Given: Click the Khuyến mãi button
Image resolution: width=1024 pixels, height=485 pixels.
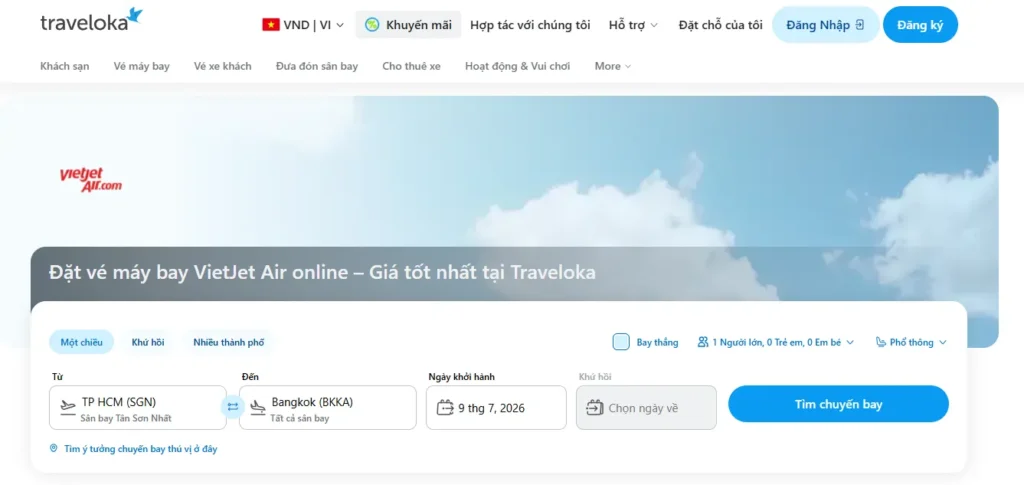Looking at the screenshot, I should [x=408, y=25].
